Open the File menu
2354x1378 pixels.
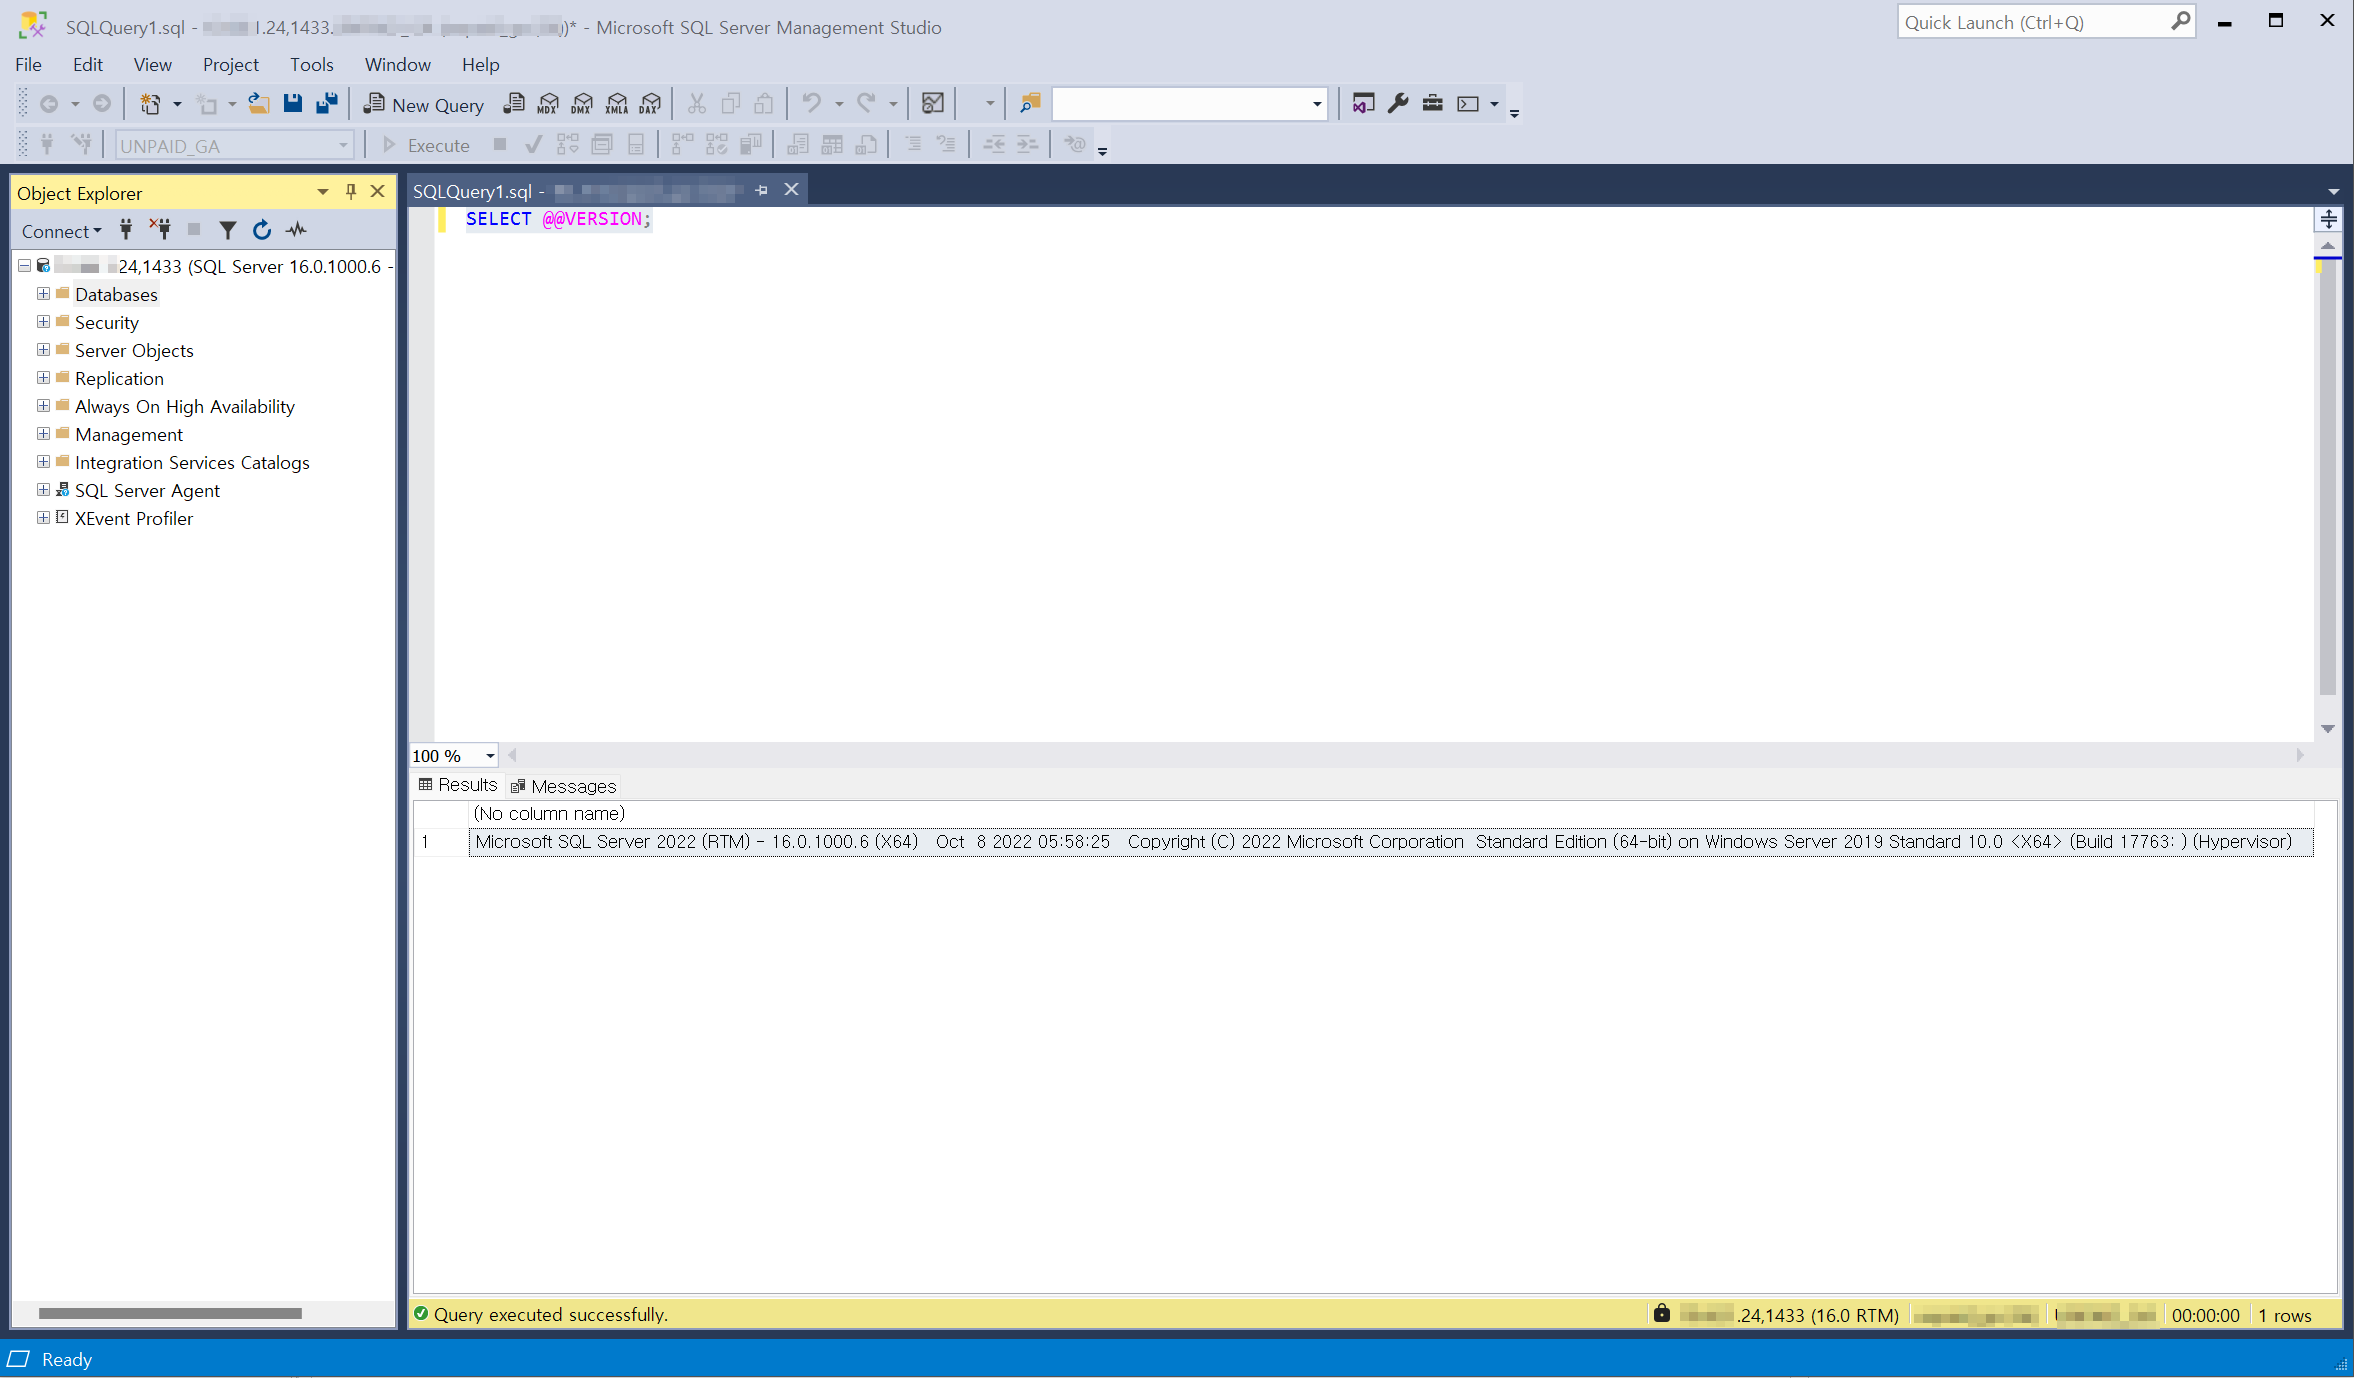pos(28,65)
